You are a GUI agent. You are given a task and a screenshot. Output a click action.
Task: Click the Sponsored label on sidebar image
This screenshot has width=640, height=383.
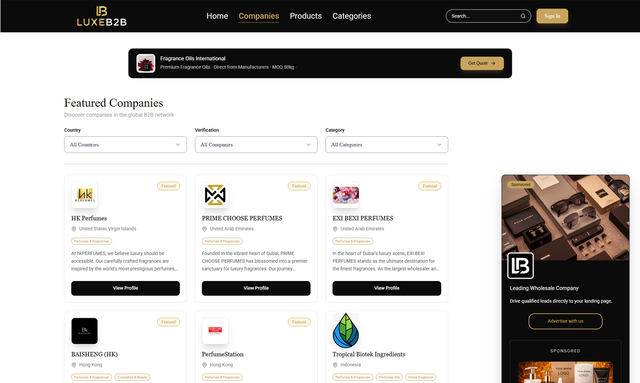tap(521, 185)
